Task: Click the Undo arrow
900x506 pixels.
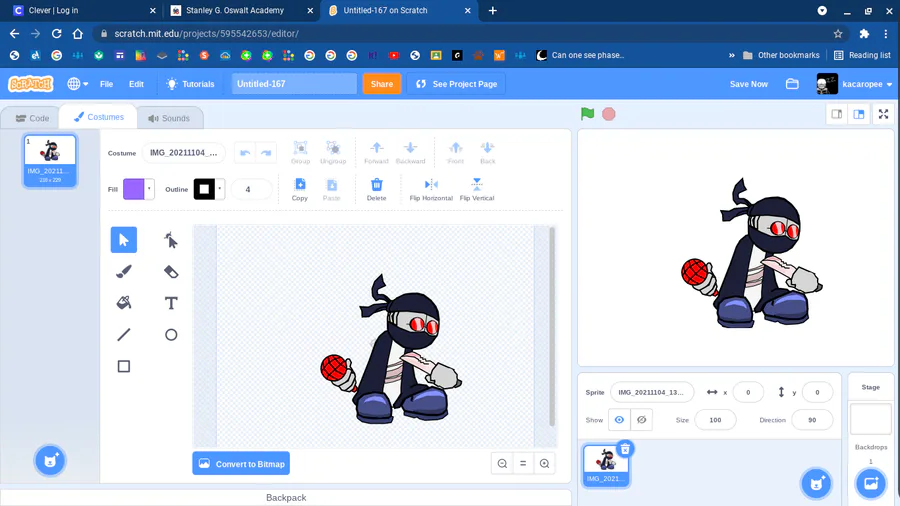Action: point(245,153)
